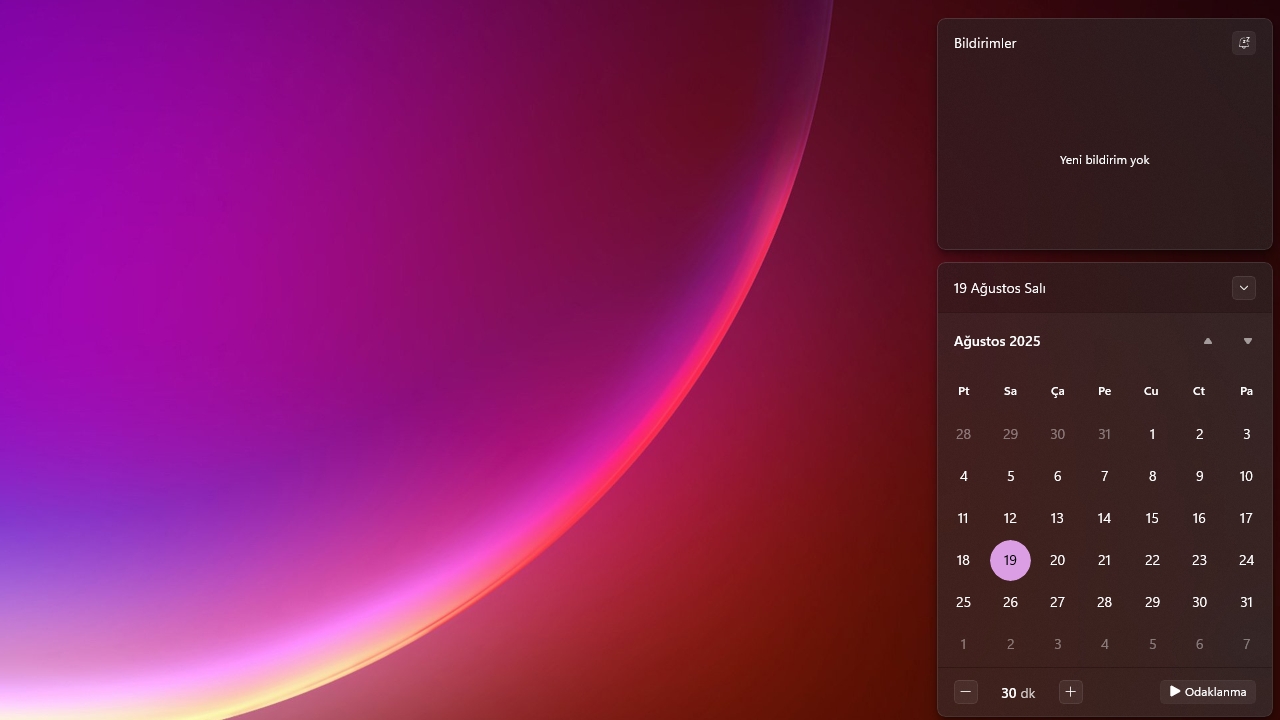The height and width of the screenshot is (720, 1280).
Task: Select August 1 in the calendar
Action: pos(1152,434)
